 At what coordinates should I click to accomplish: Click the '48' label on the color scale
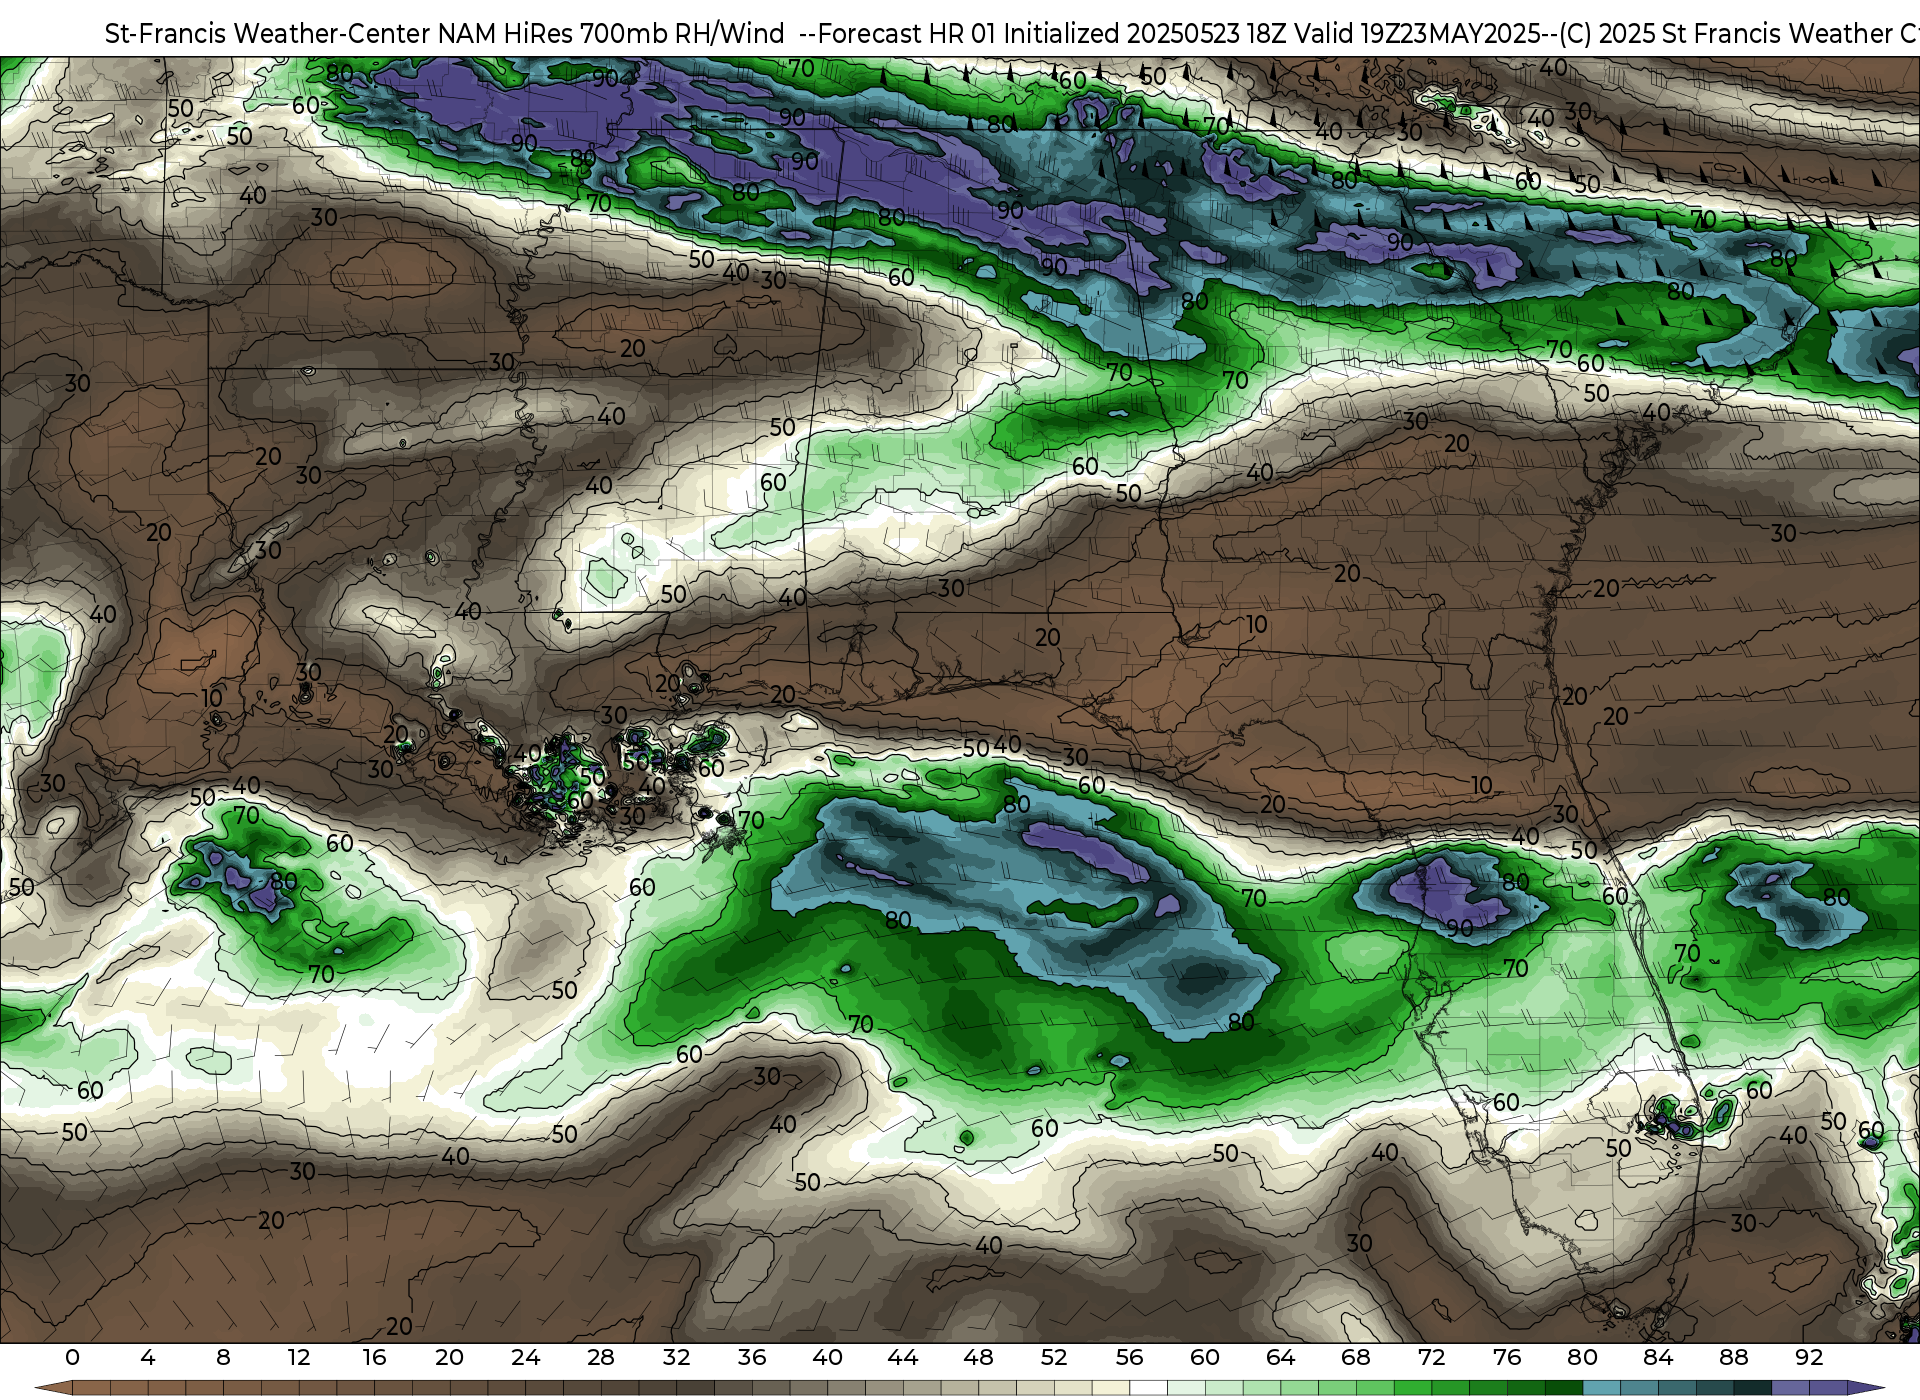(x=978, y=1357)
